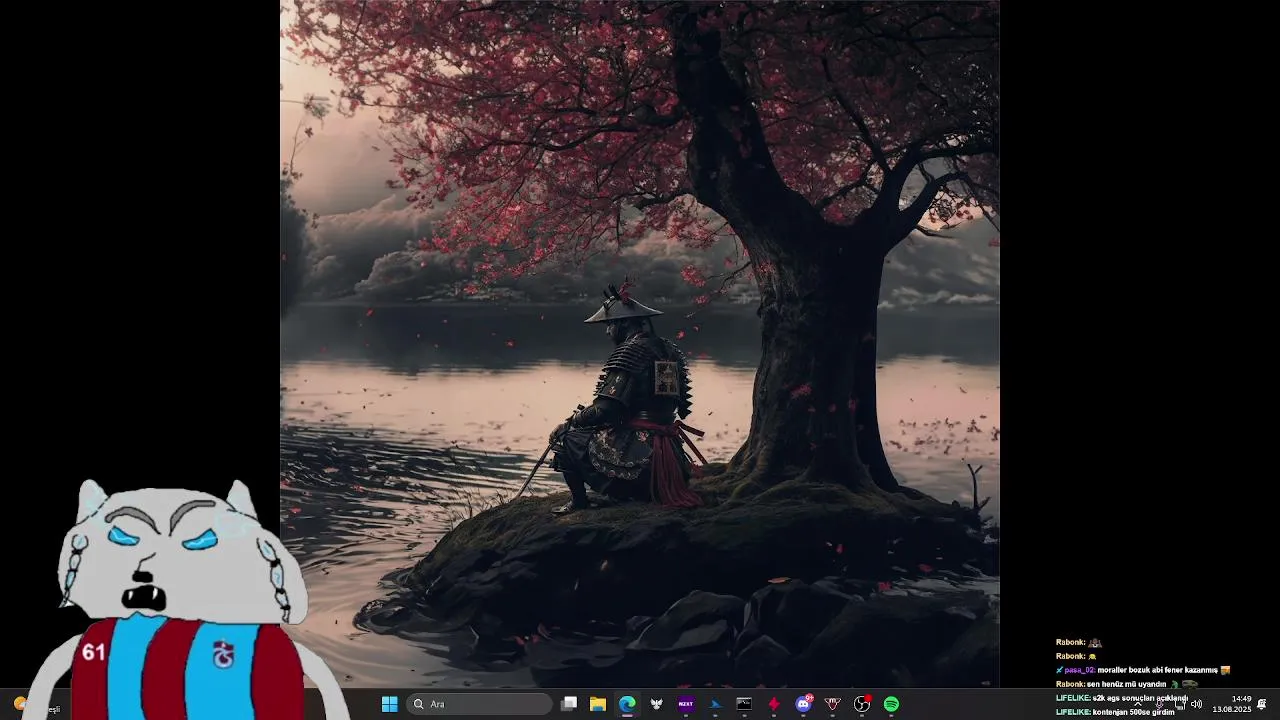Screen dimensions: 1280x720
Task: Open the white winged emblem taskbar app
Action: (657, 704)
